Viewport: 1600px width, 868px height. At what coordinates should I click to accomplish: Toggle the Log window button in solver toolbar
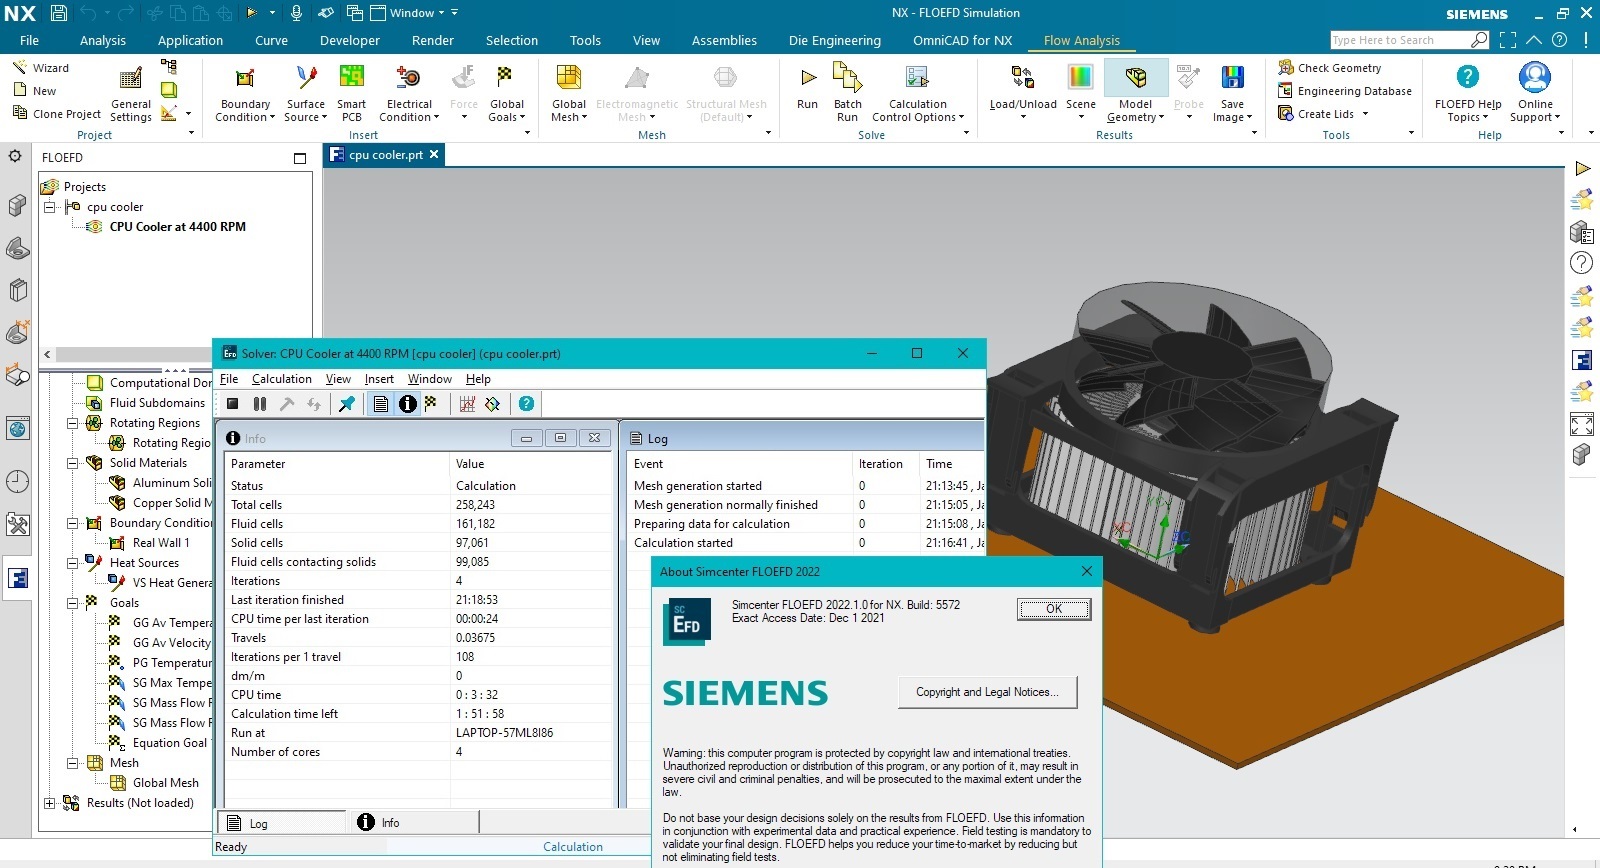click(x=381, y=404)
